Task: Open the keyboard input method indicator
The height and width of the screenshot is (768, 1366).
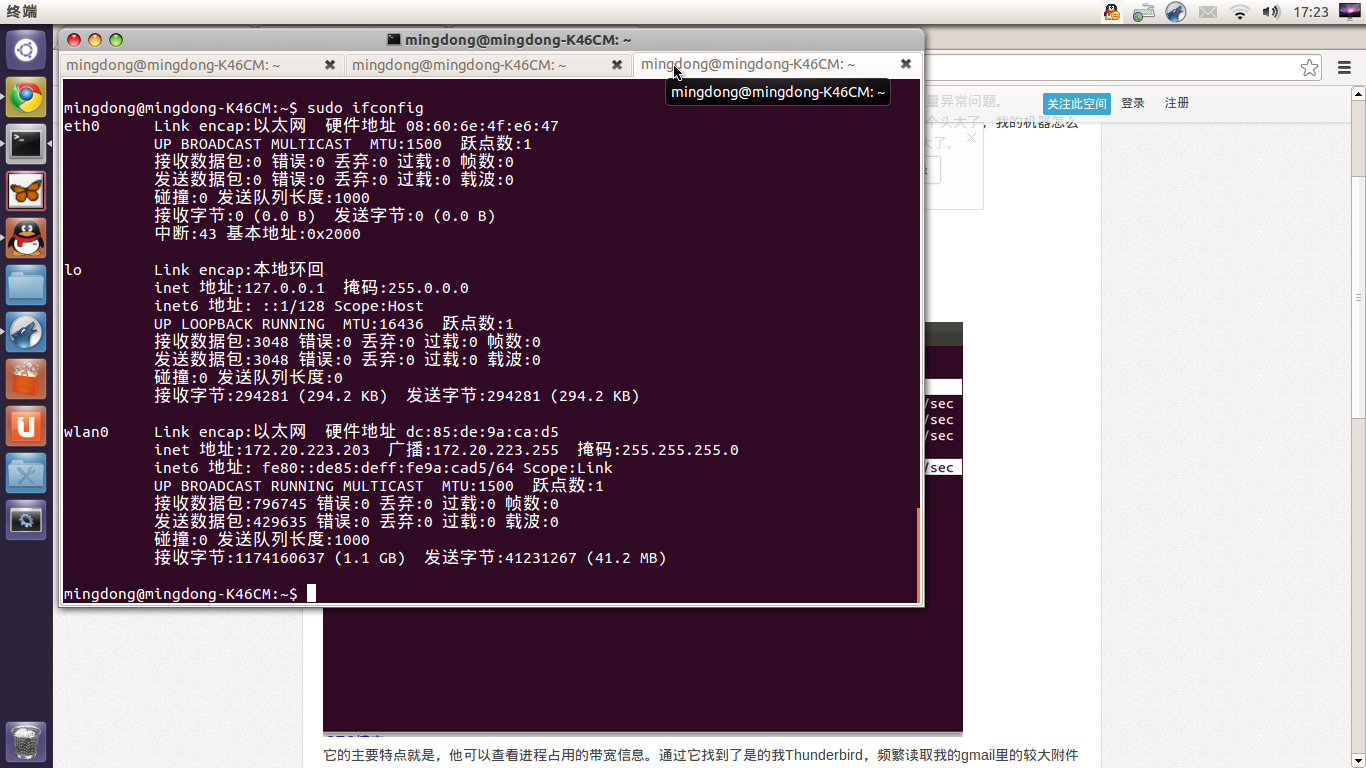Action: pos(1144,12)
